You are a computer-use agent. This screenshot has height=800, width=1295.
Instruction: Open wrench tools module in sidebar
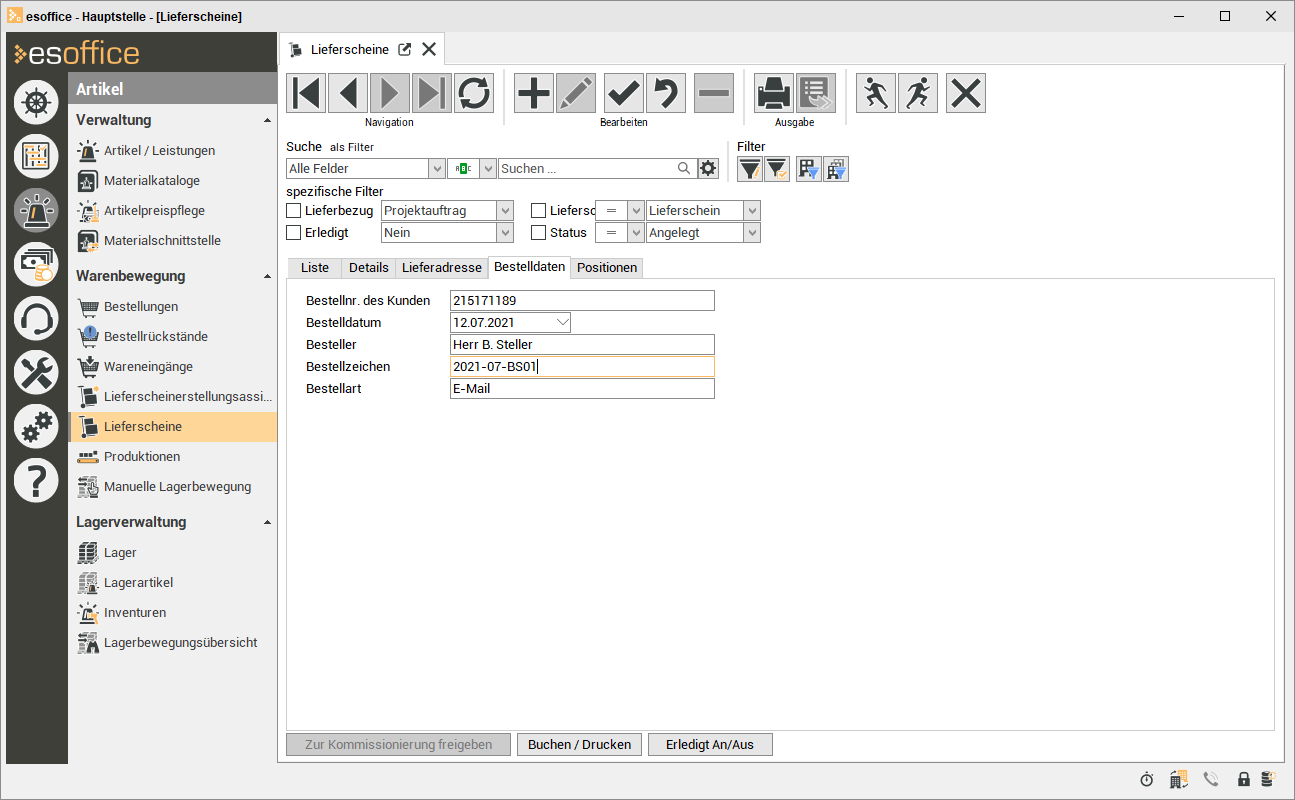(x=36, y=373)
